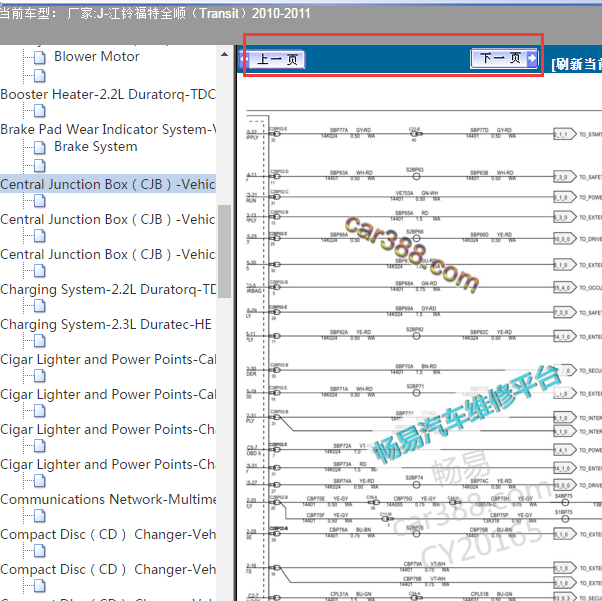The height and width of the screenshot is (601, 602).
Task: Open the Brake System page icon
Action: point(40,147)
